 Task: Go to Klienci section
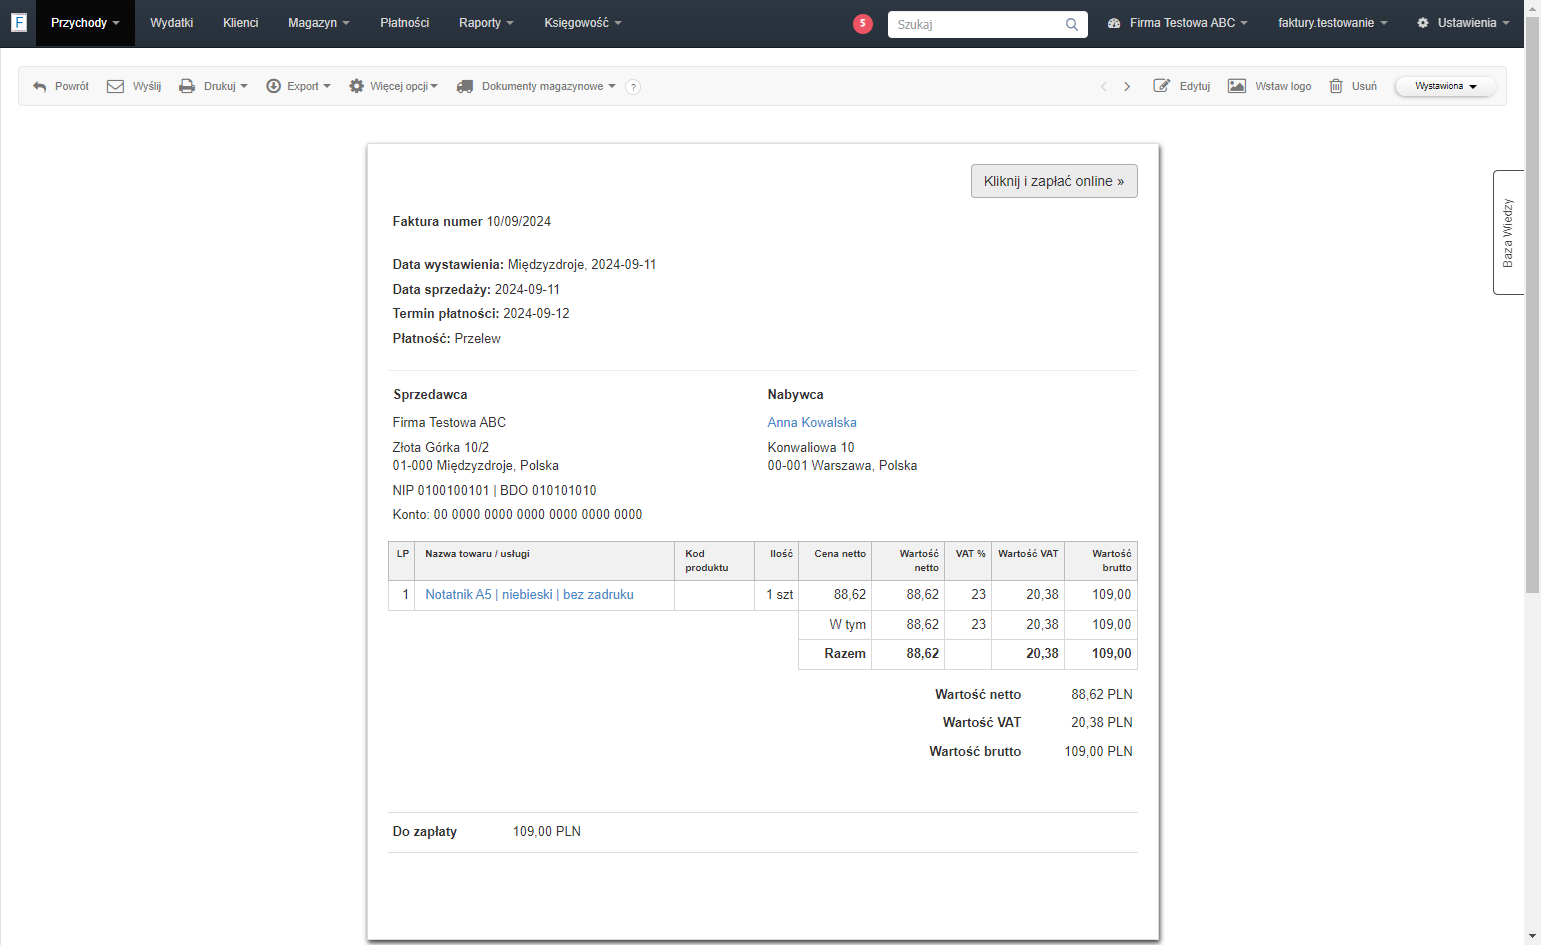tap(240, 23)
